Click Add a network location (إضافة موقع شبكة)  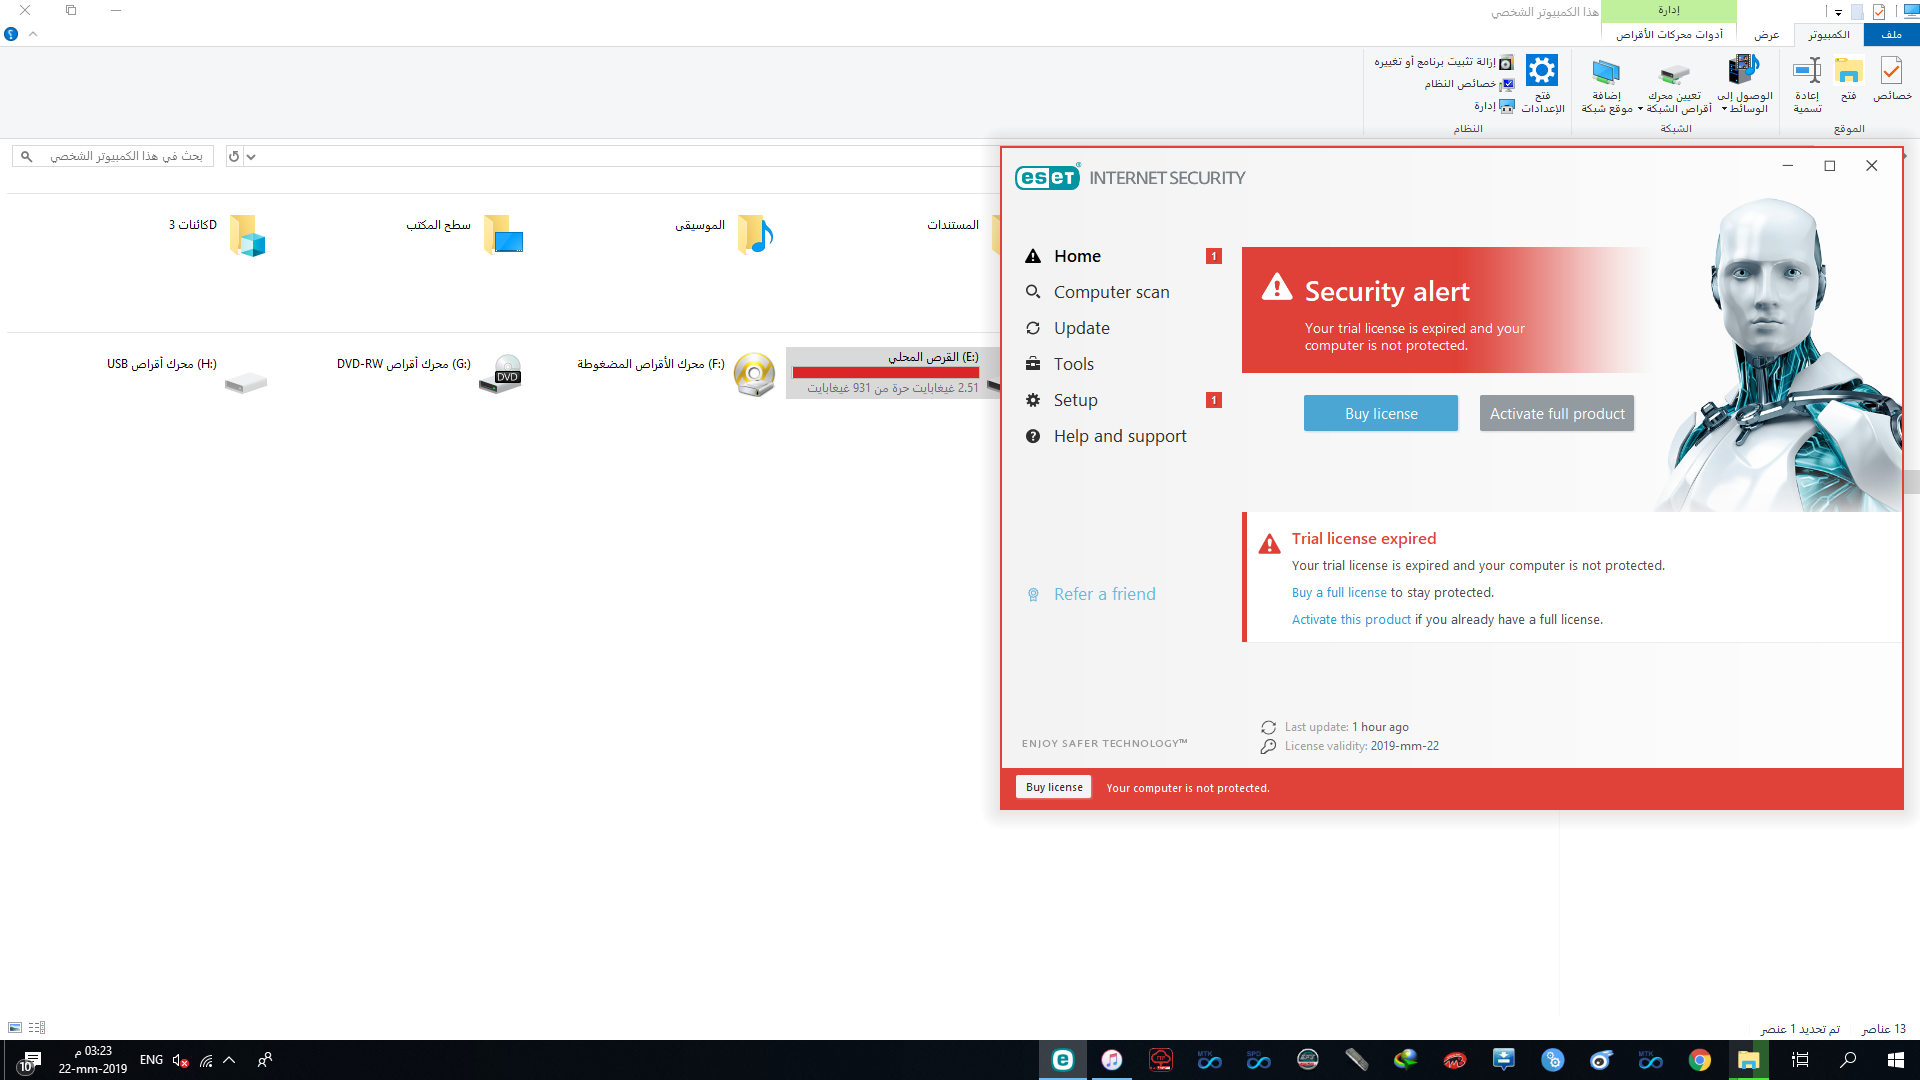click(x=1606, y=86)
